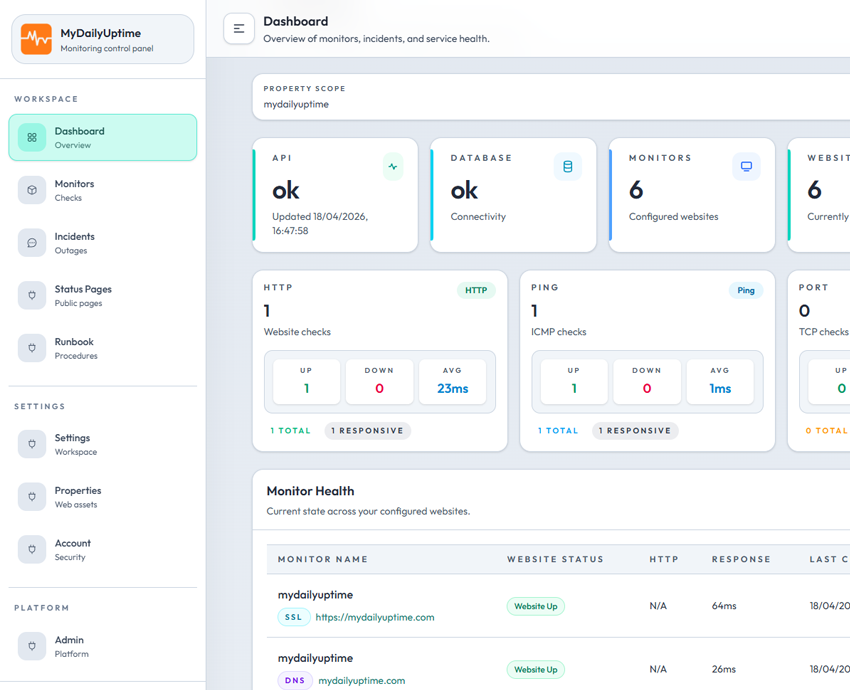Open the Settings Workspace menu item

tap(103, 444)
